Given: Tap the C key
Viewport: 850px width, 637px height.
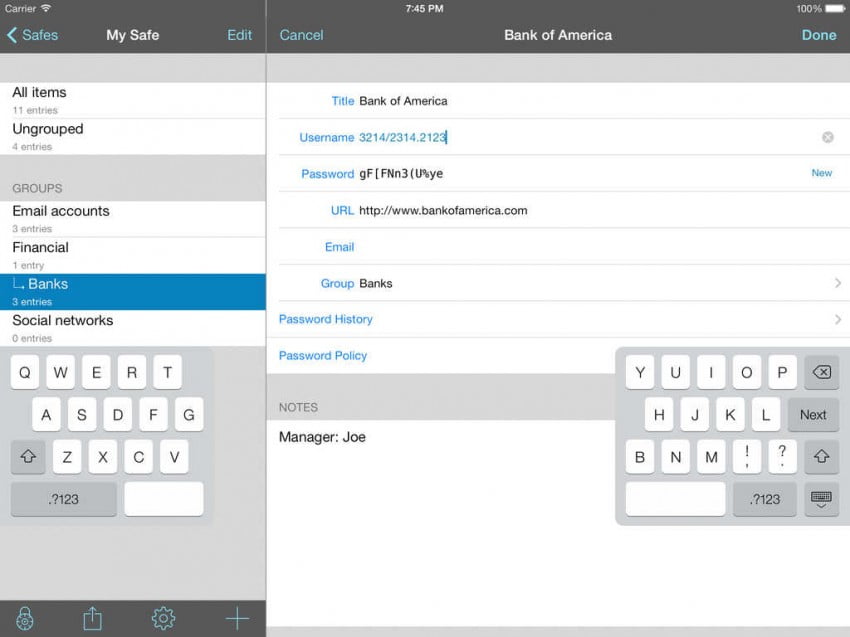Looking at the screenshot, I should [x=139, y=456].
